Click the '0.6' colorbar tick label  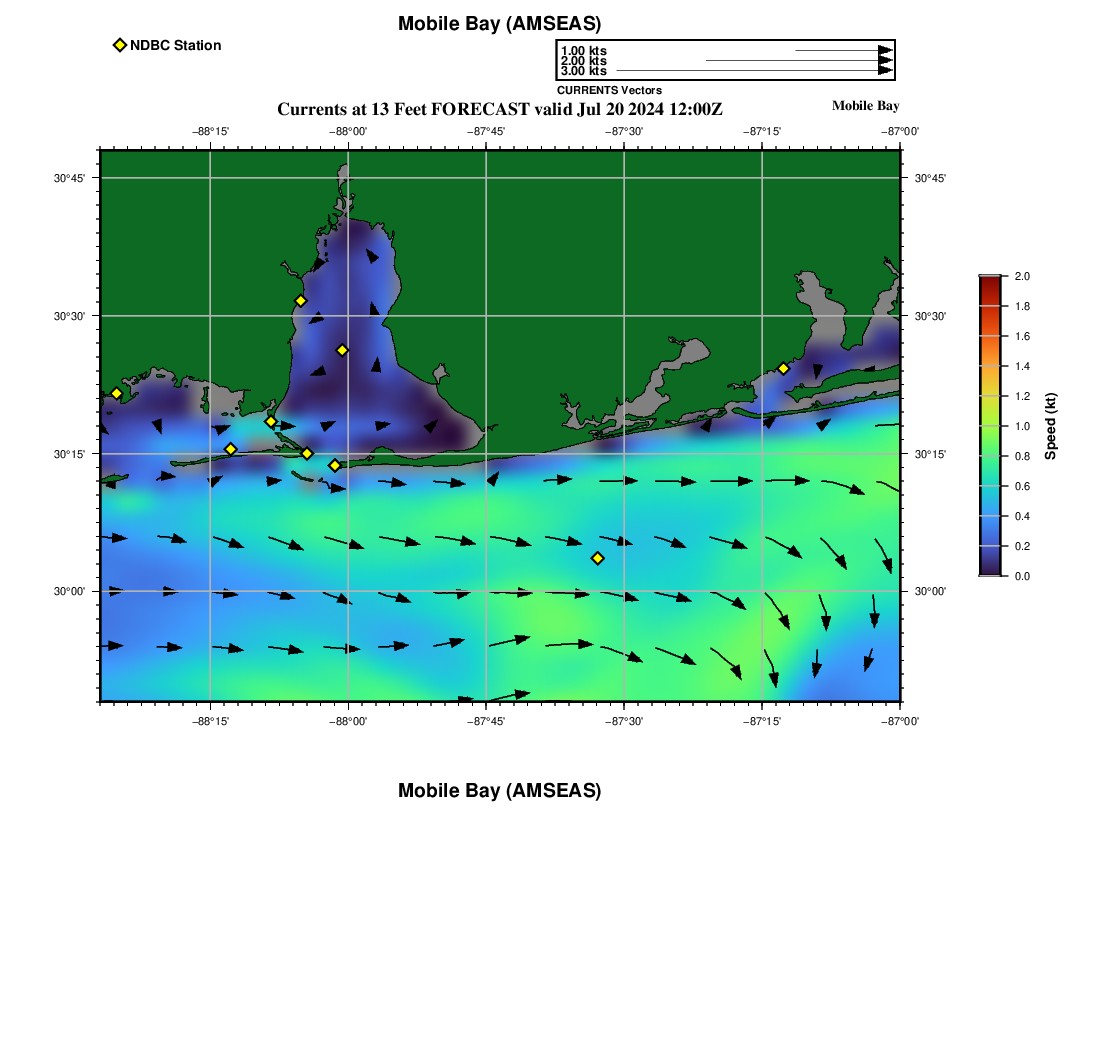[1022, 486]
